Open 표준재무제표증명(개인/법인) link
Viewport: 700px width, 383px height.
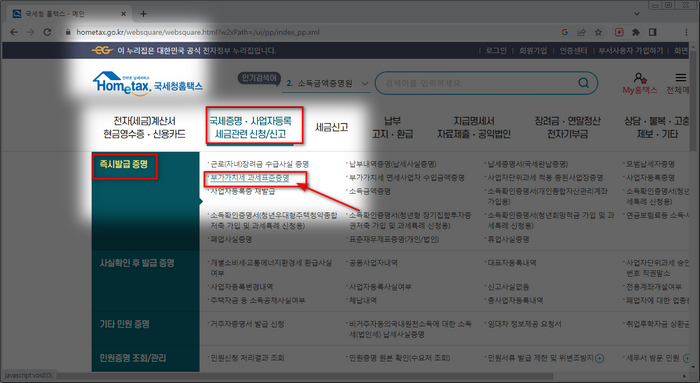coord(394,240)
